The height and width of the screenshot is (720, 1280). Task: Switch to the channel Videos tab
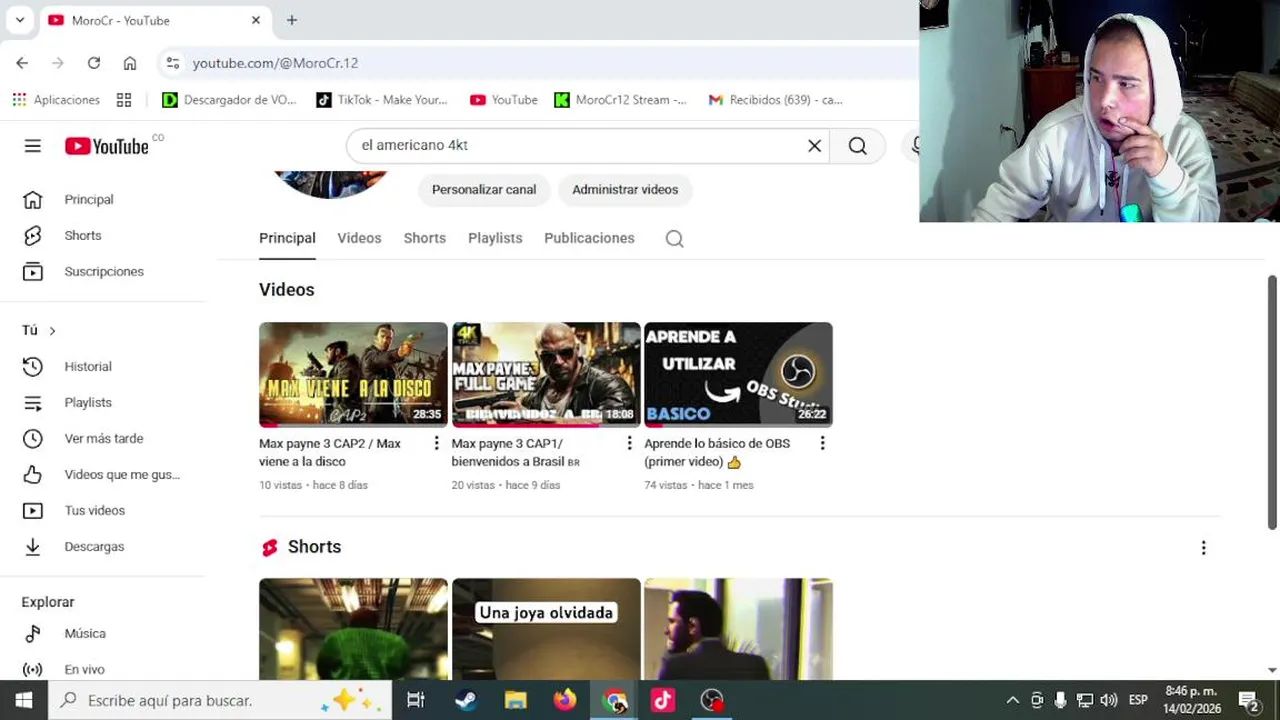pos(359,238)
